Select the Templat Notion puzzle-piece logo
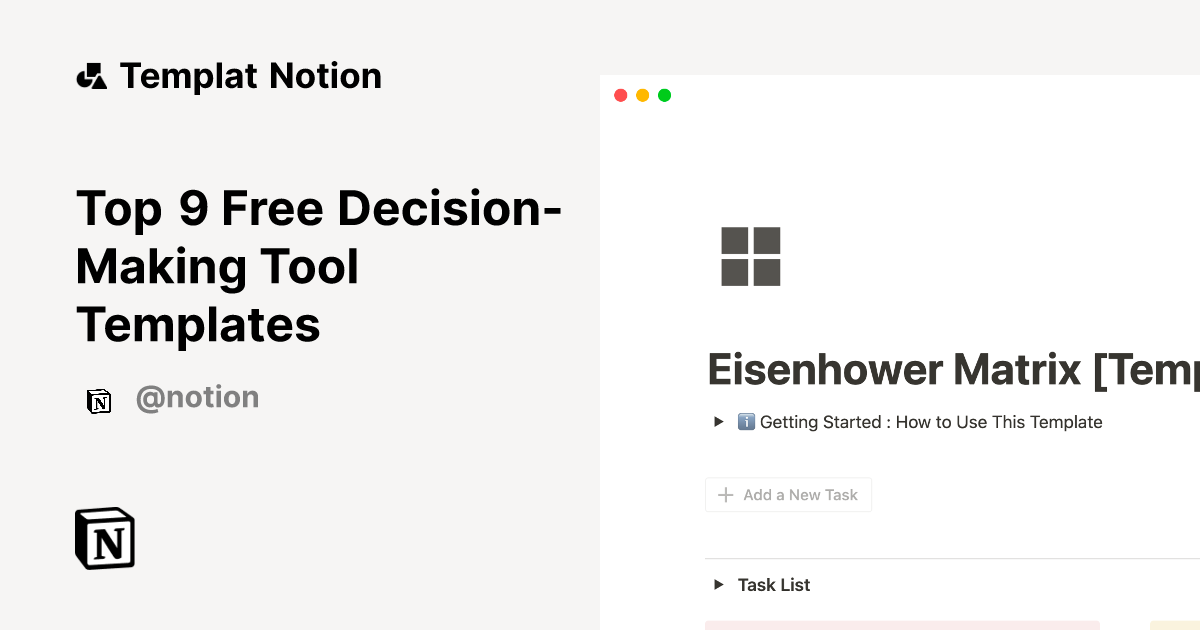Image resolution: width=1200 pixels, height=630 pixels. point(92,75)
